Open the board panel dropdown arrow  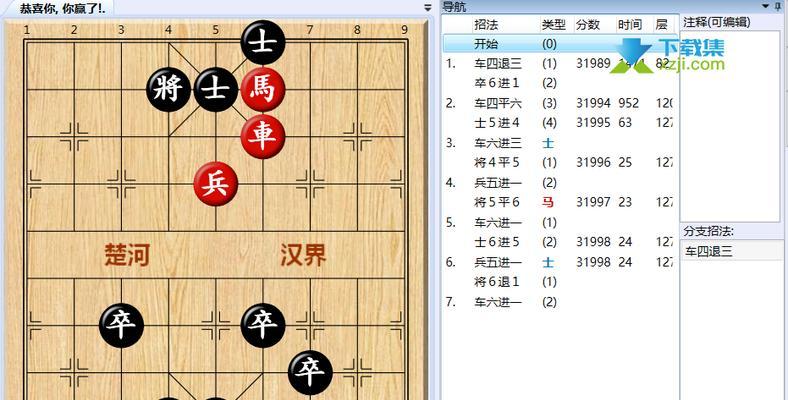point(428,7)
